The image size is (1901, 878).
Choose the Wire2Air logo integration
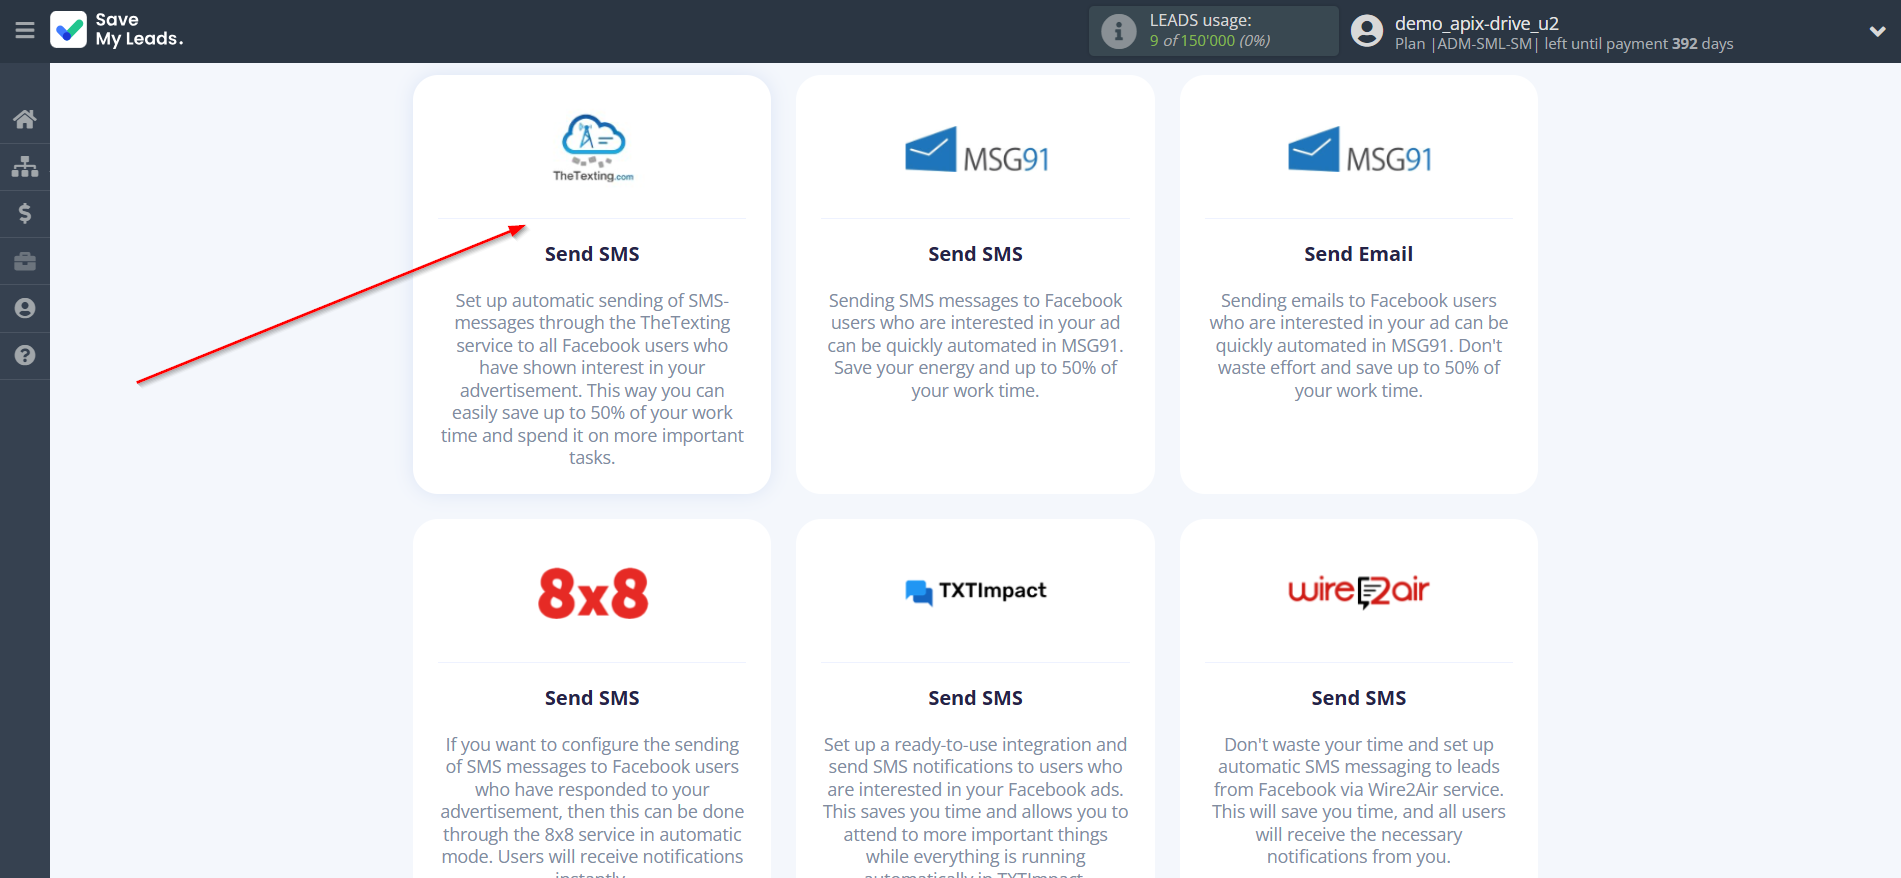(1358, 591)
